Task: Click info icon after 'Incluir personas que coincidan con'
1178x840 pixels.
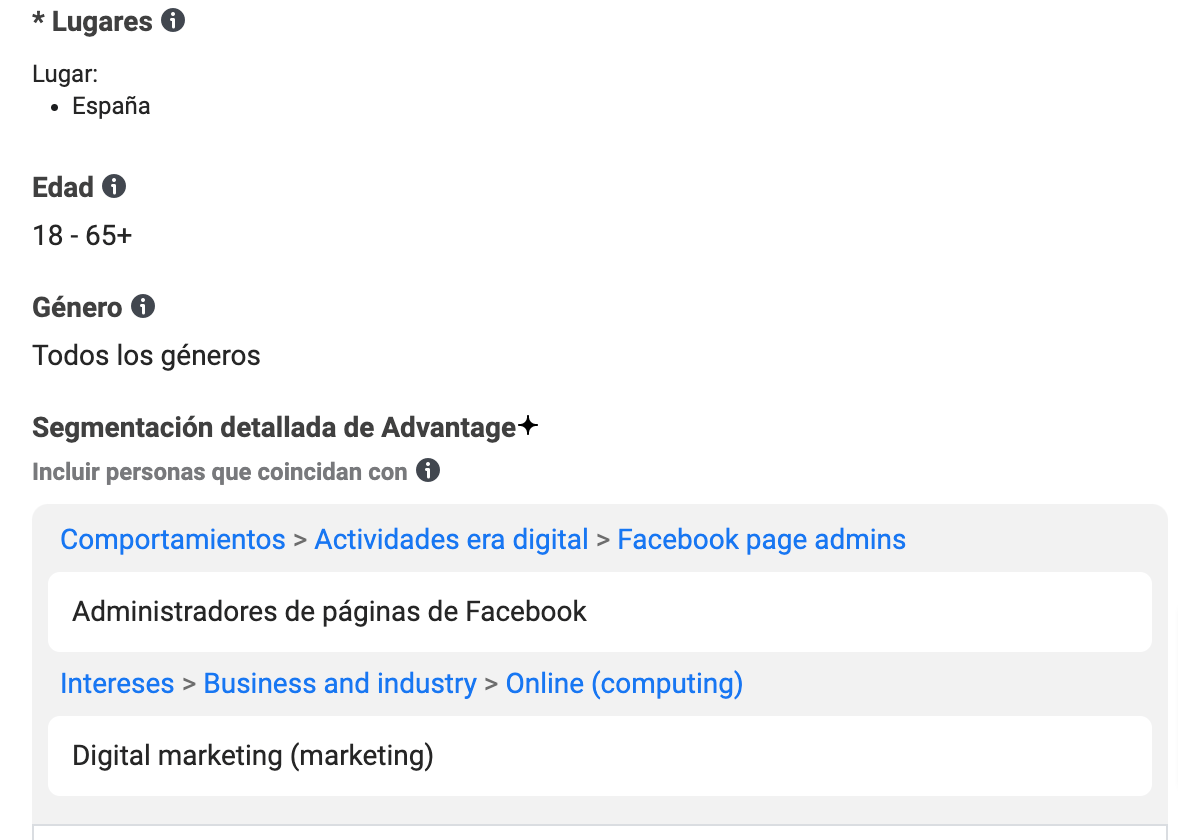Action: (428, 470)
